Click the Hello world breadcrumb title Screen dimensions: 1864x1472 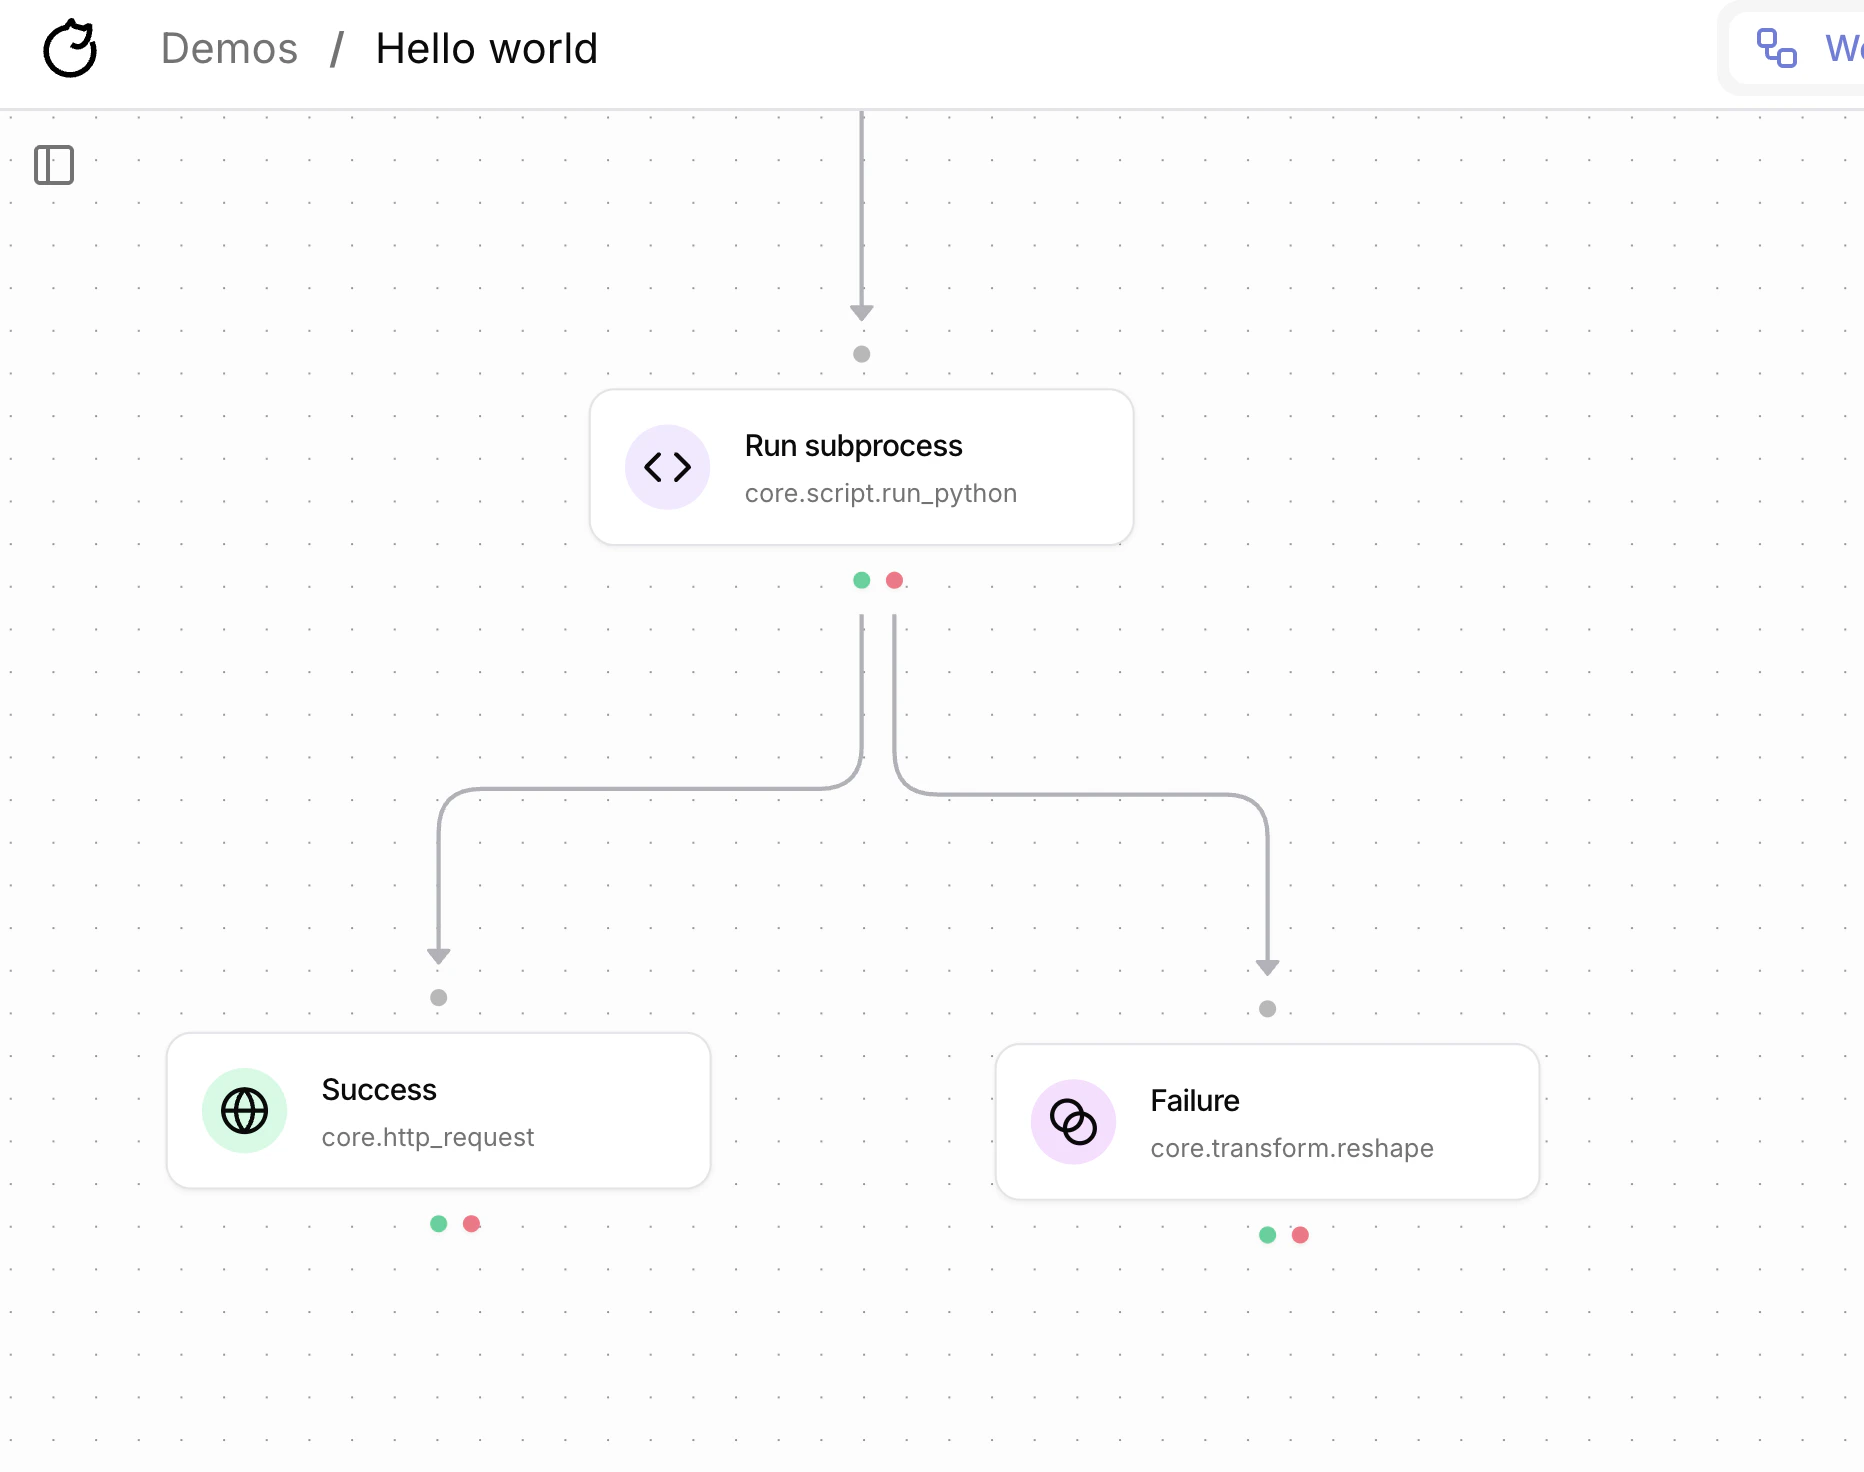[x=486, y=48]
